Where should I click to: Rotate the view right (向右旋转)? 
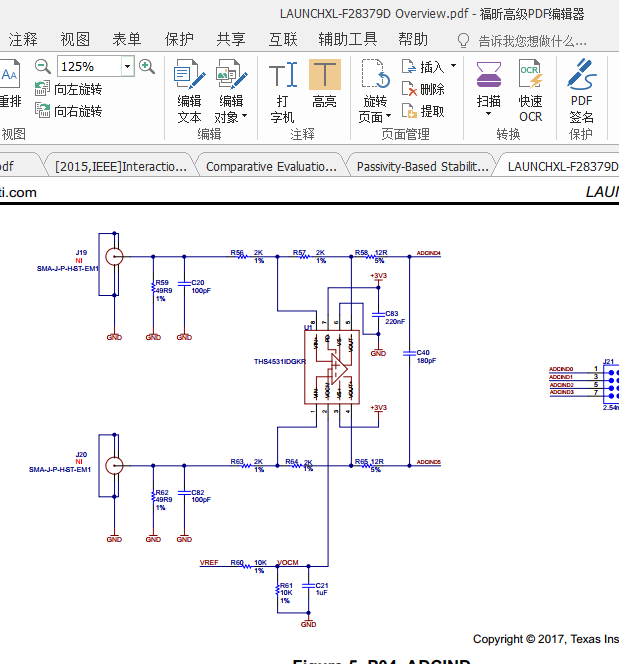[69, 111]
